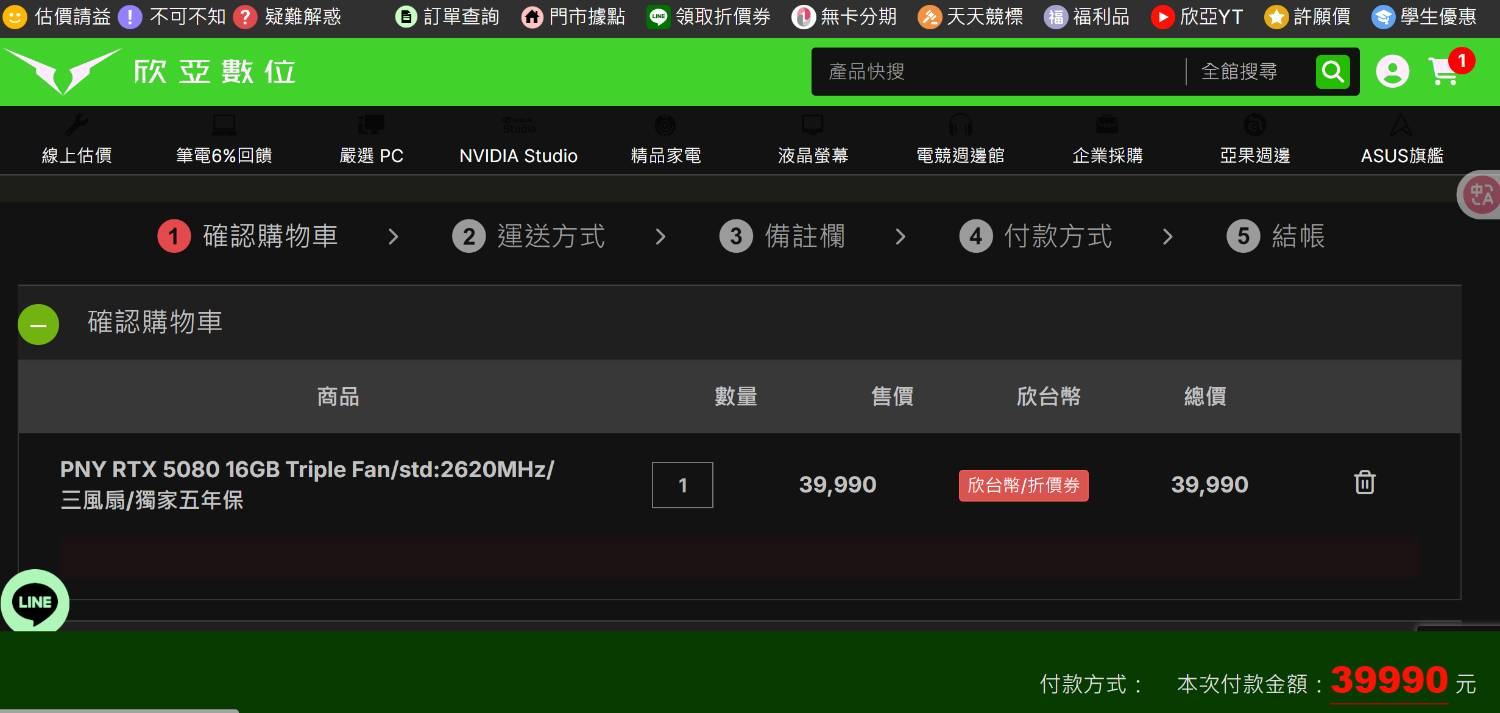Click the 總價 column header

coord(1205,397)
